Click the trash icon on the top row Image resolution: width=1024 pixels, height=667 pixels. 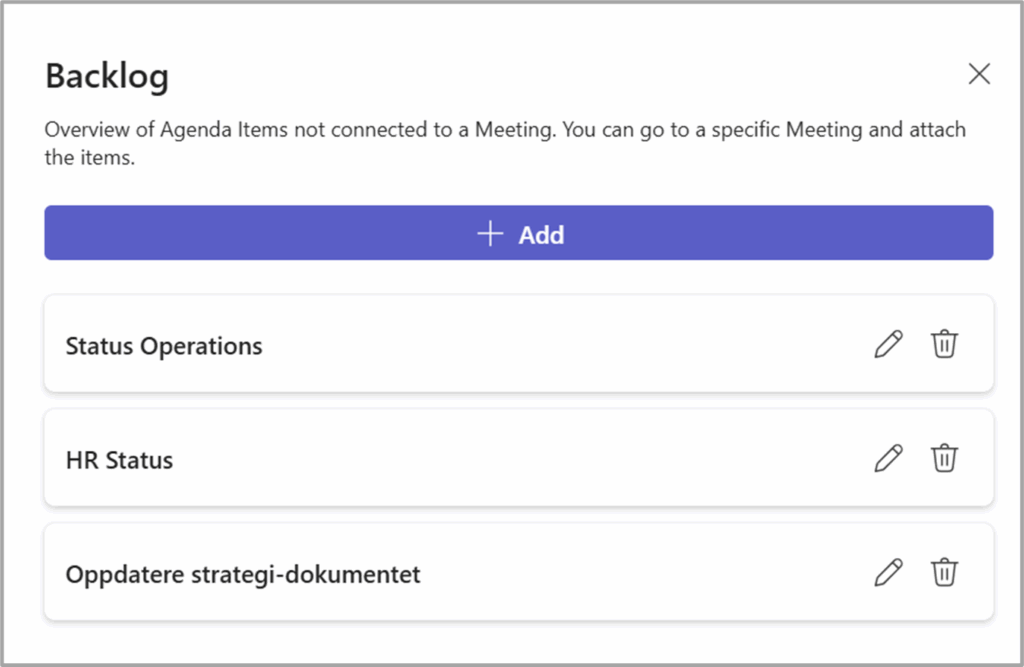(945, 344)
